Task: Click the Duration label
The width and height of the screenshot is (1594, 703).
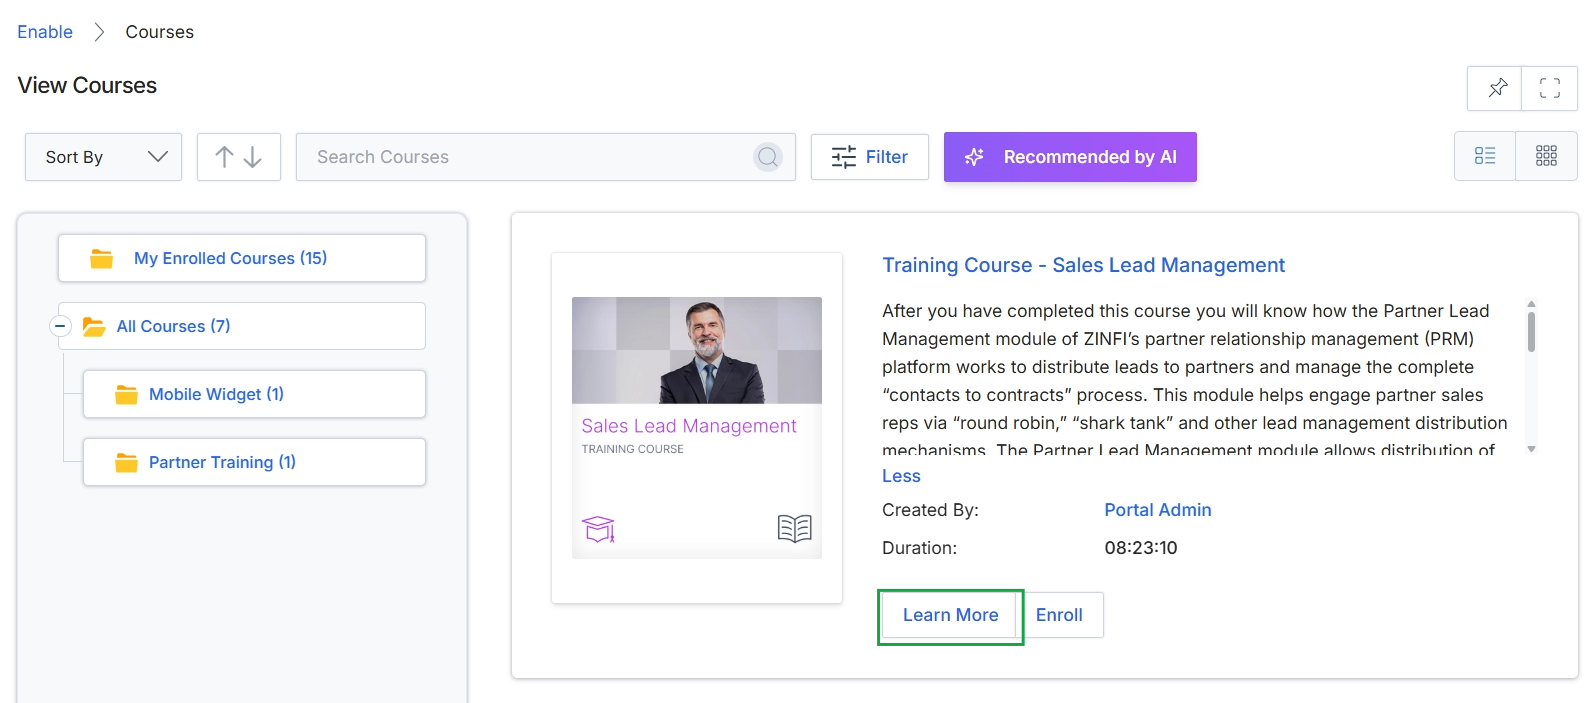Action: click(919, 548)
